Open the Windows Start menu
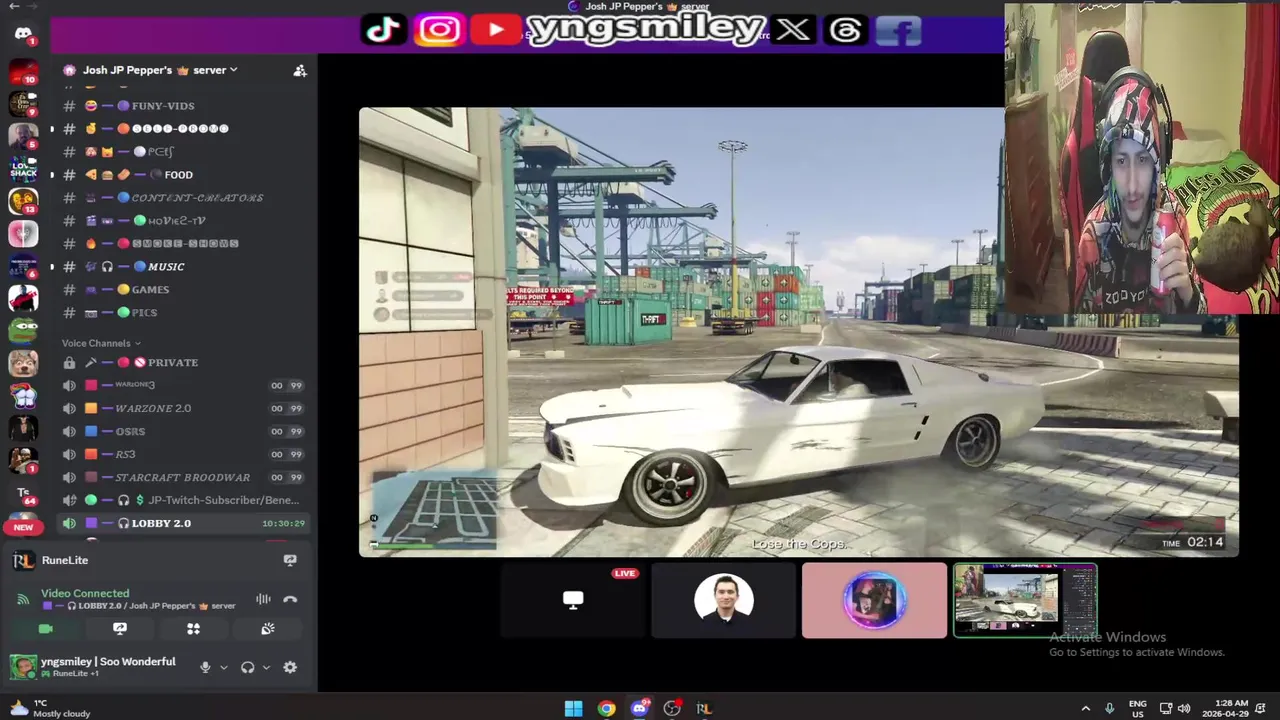This screenshot has width=1280, height=720. (x=573, y=708)
